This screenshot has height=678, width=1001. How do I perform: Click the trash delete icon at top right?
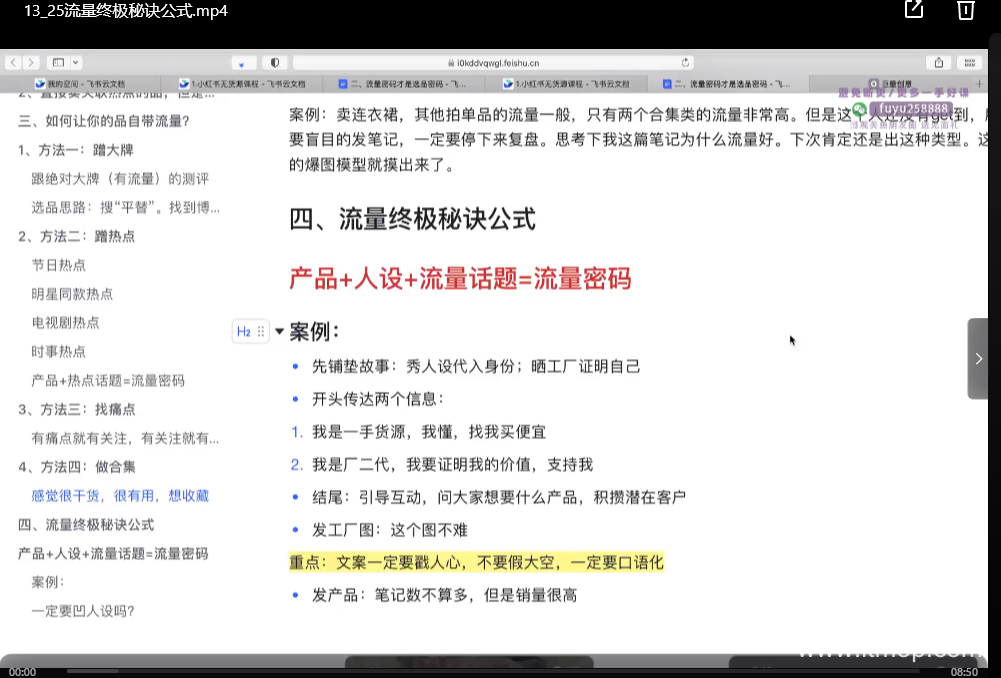coord(965,10)
